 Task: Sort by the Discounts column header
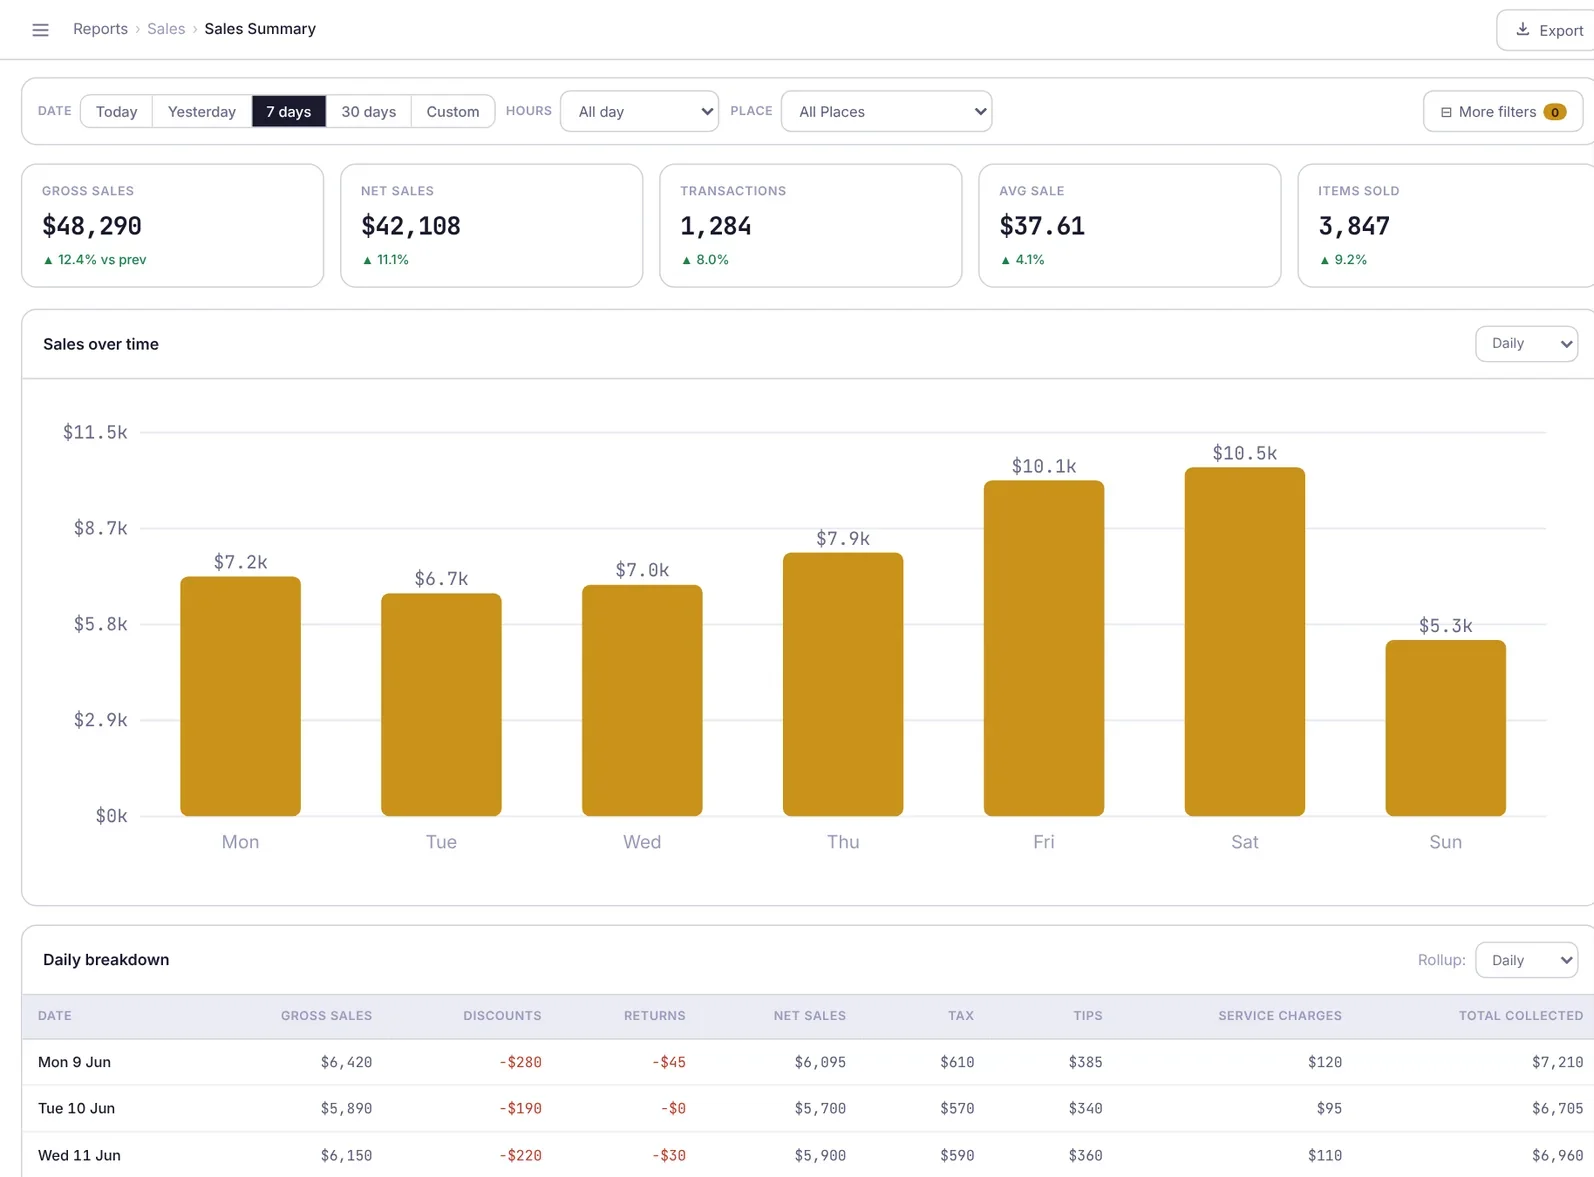(502, 1016)
